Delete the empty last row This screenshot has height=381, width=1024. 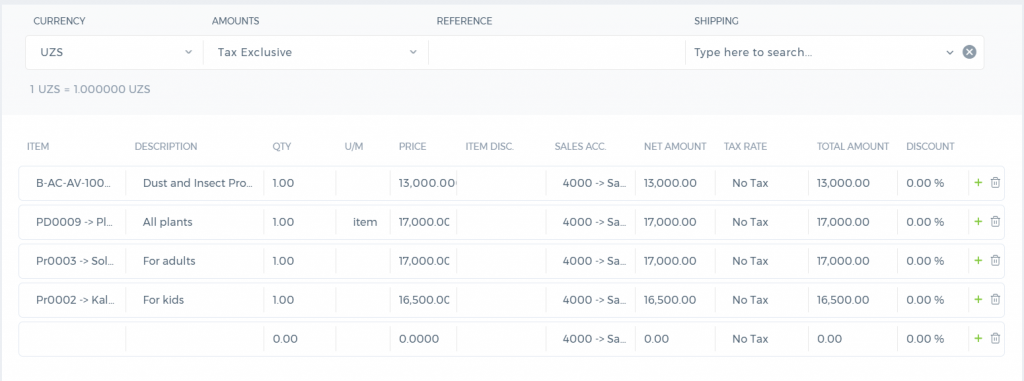tap(995, 339)
